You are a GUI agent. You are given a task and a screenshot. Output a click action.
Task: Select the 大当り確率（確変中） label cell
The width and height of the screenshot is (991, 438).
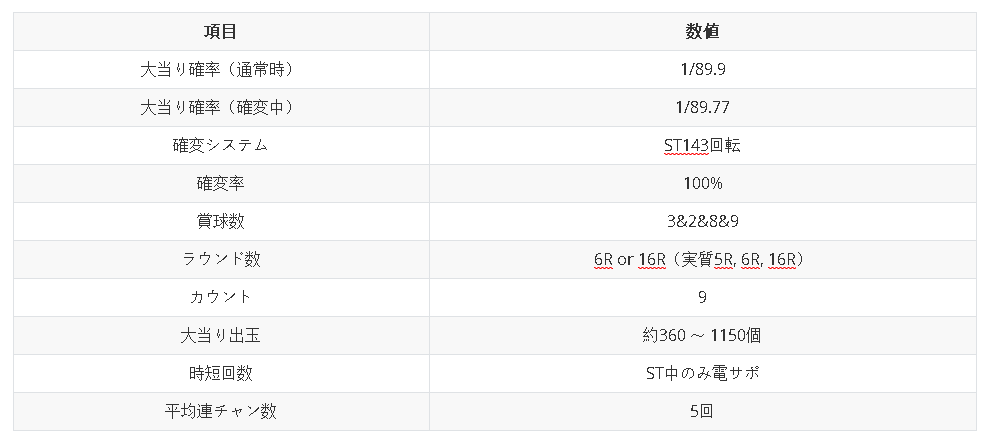coord(220,108)
